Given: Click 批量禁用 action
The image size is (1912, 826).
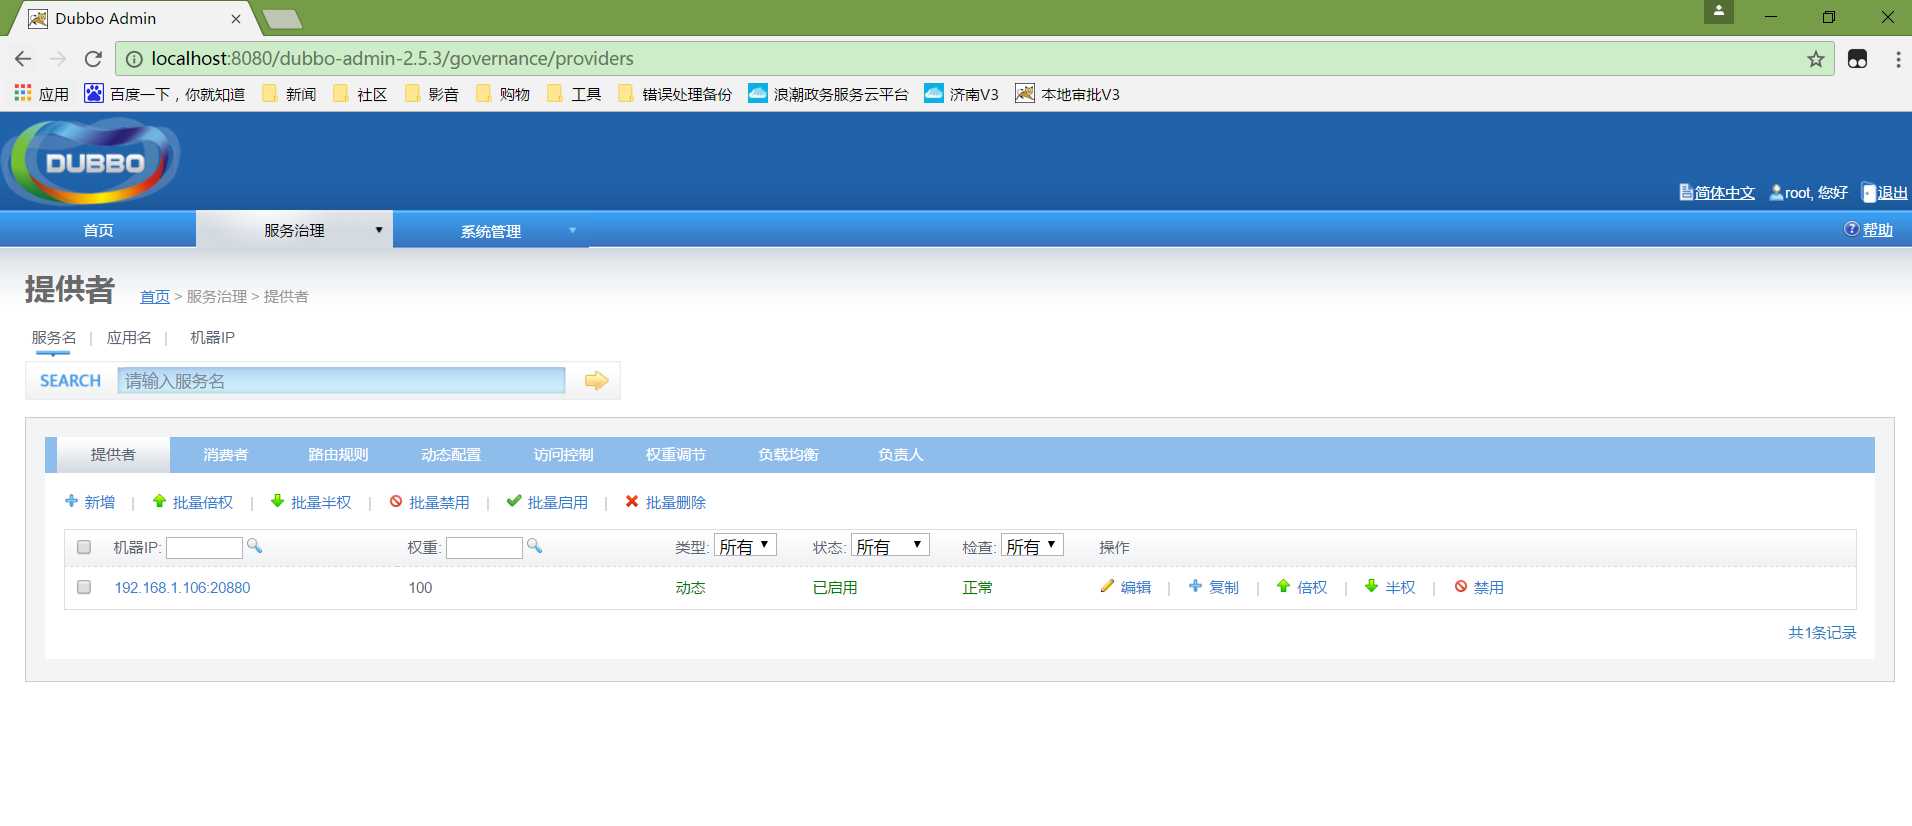Looking at the screenshot, I should 429,502.
